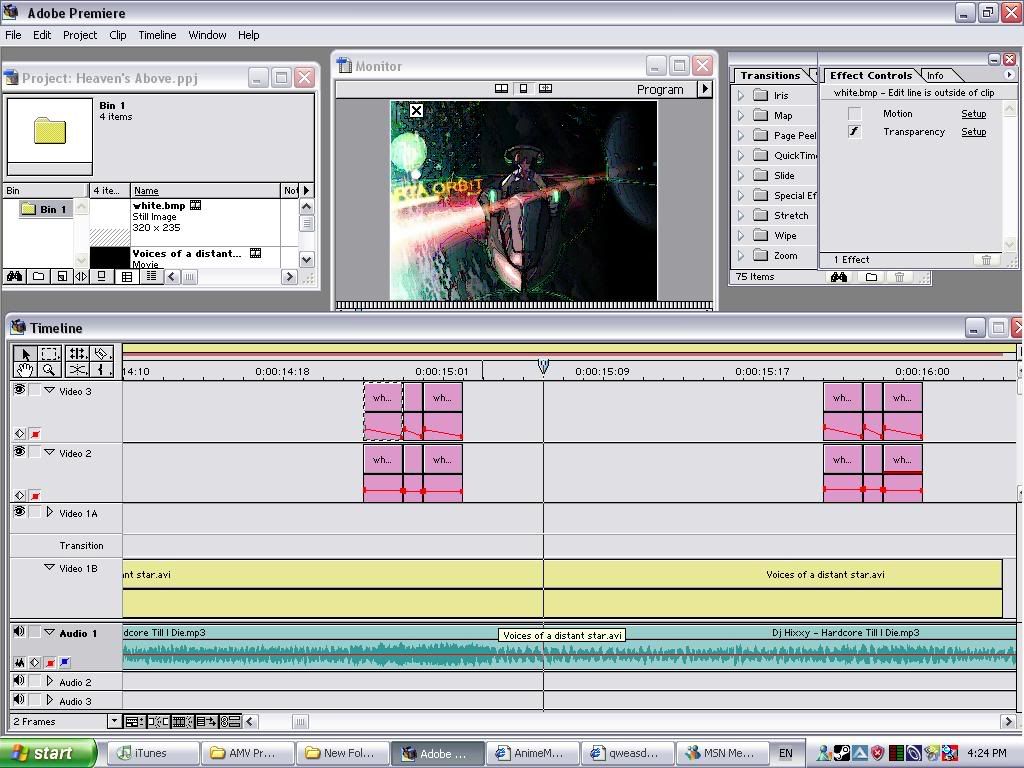
Task: Switch to the Info tab
Action: pyautogui.click(x=935, y=75)
